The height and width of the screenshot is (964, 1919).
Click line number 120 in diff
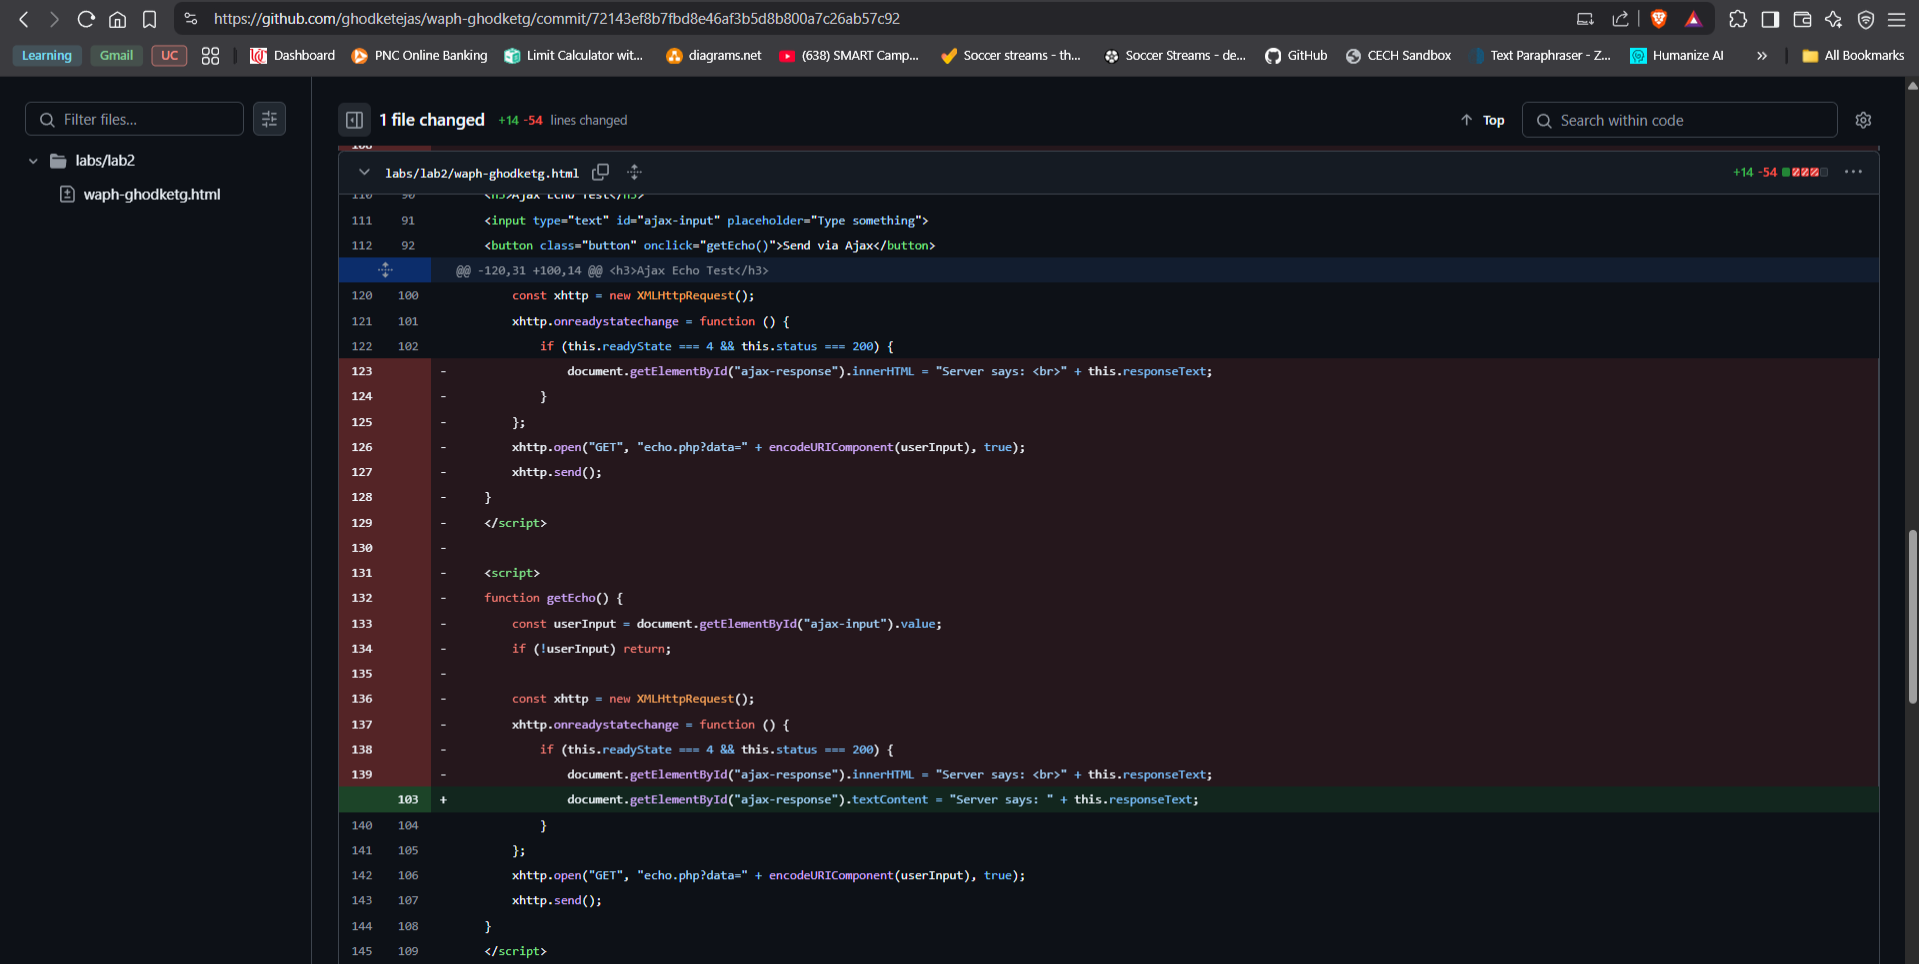coord(361,295)
